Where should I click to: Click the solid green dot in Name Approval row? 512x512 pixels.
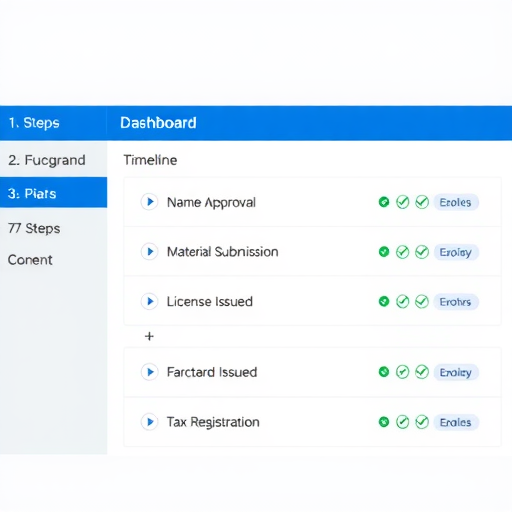(384, 202)
